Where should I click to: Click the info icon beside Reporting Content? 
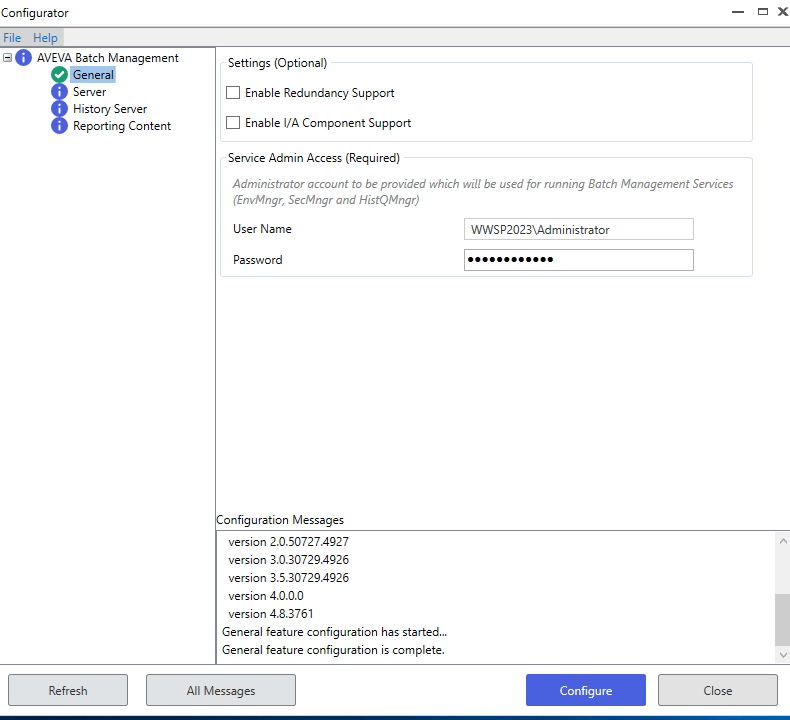tap(59, 126)
